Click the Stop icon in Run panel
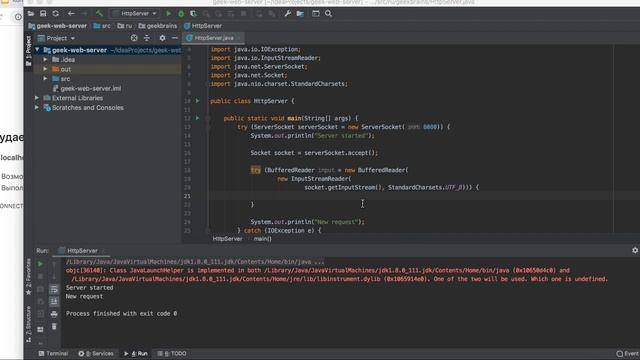640x360 pixels. click(x=40, y=276)
